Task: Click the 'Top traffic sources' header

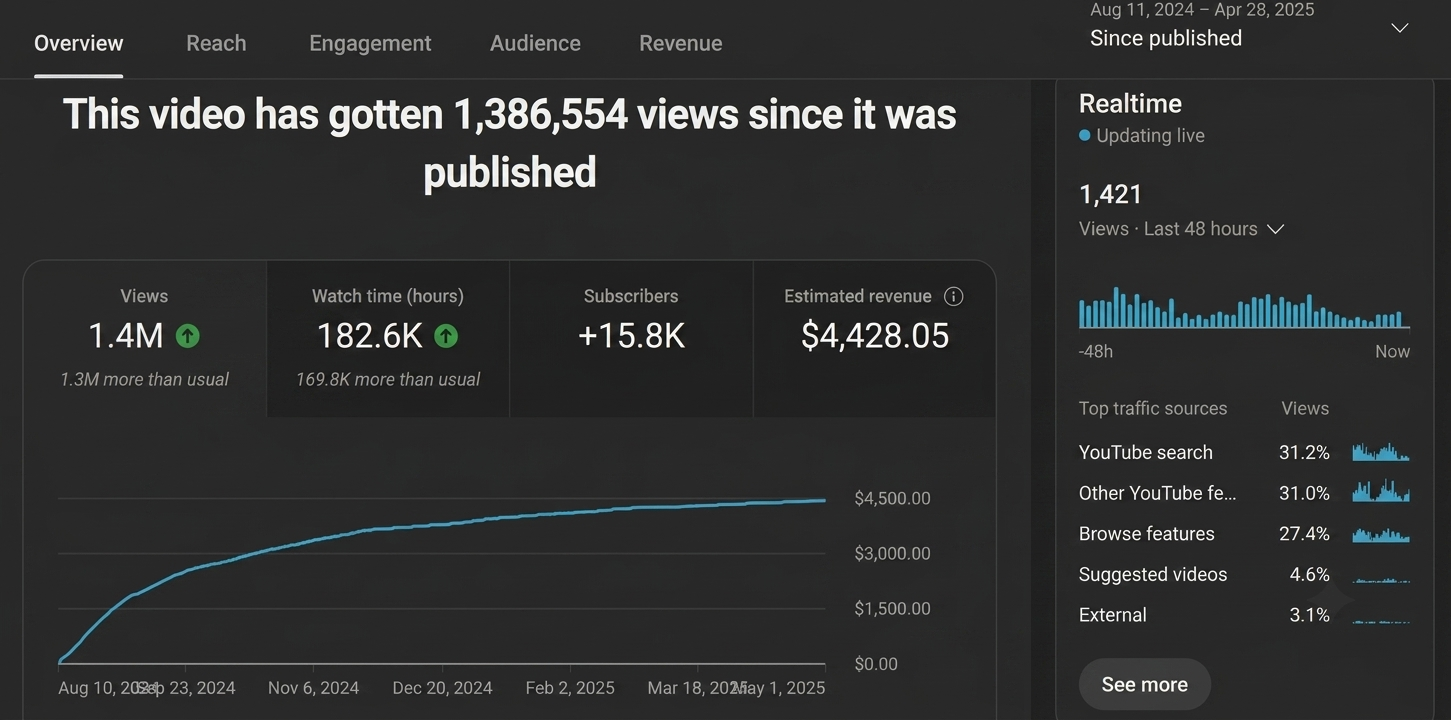Action: coord(1153,408)
